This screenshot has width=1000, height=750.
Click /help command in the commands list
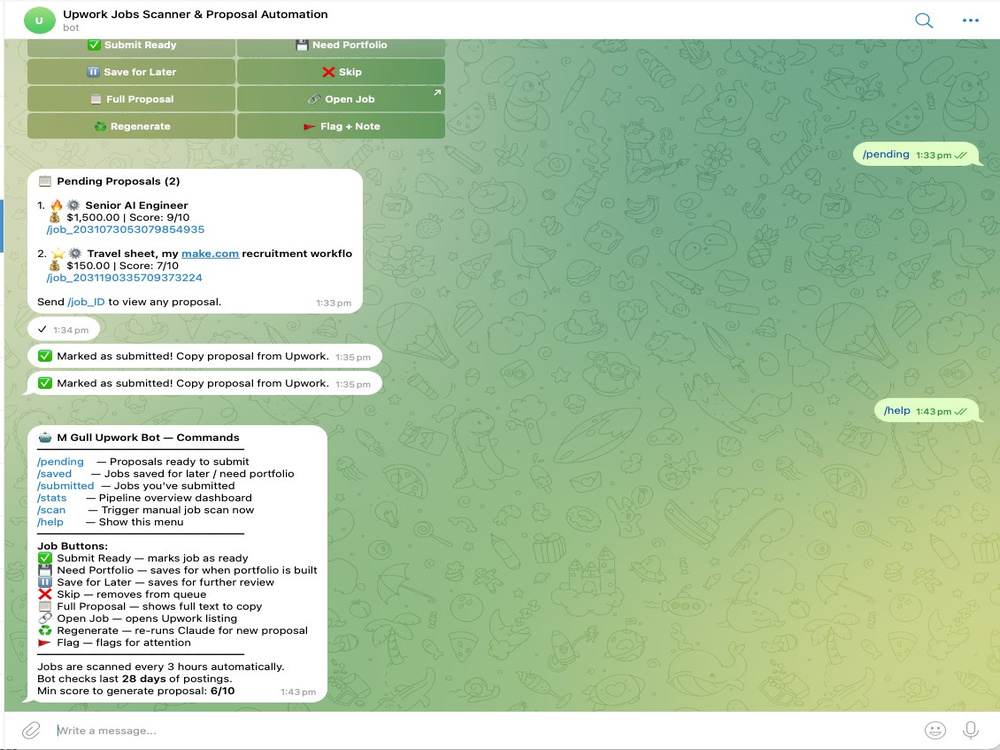click(x=50, y=522)
